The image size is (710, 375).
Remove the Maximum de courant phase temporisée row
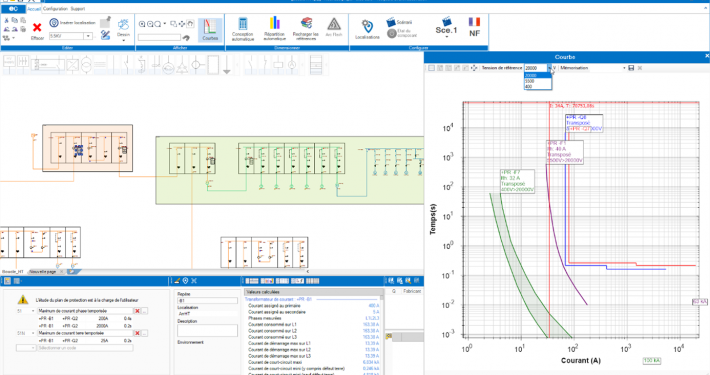pos(137,311)
